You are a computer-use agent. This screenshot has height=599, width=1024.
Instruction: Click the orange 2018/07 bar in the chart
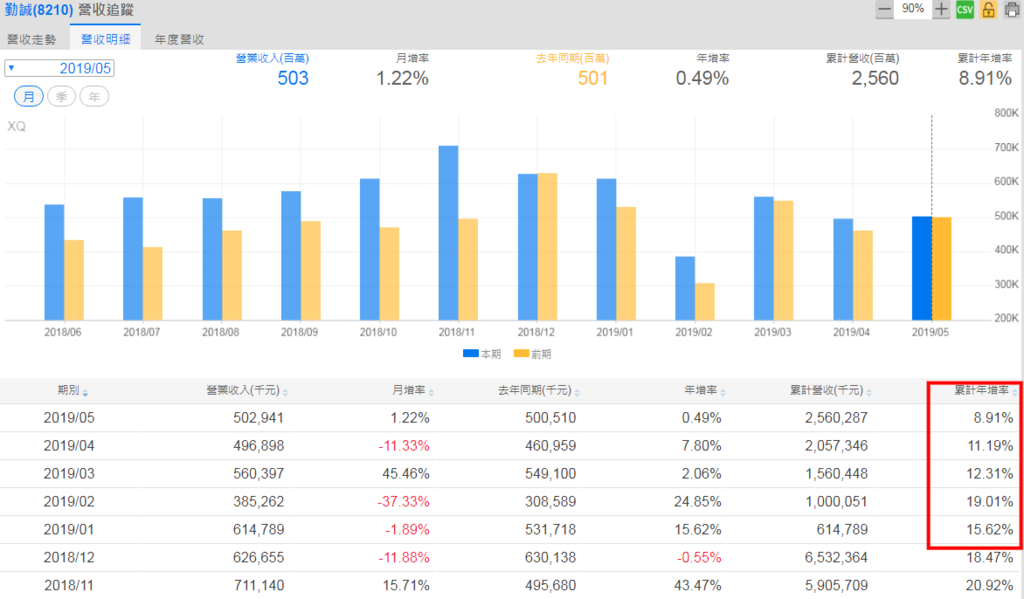[x=153, y=283]
